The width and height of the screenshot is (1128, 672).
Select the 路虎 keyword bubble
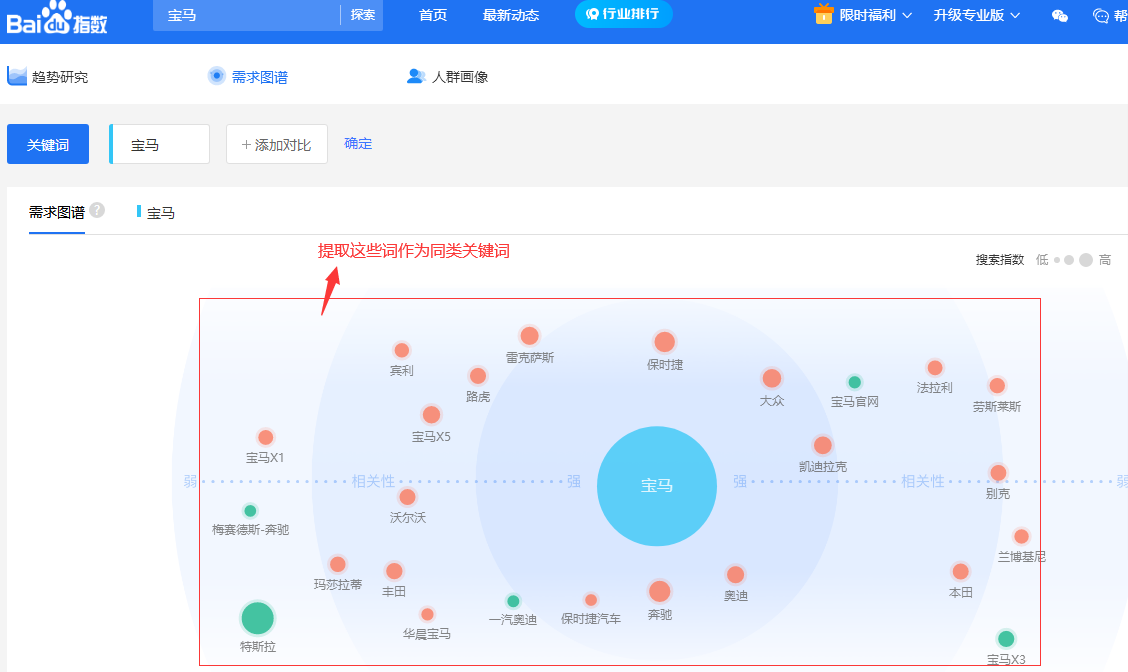tap(478, 376)
